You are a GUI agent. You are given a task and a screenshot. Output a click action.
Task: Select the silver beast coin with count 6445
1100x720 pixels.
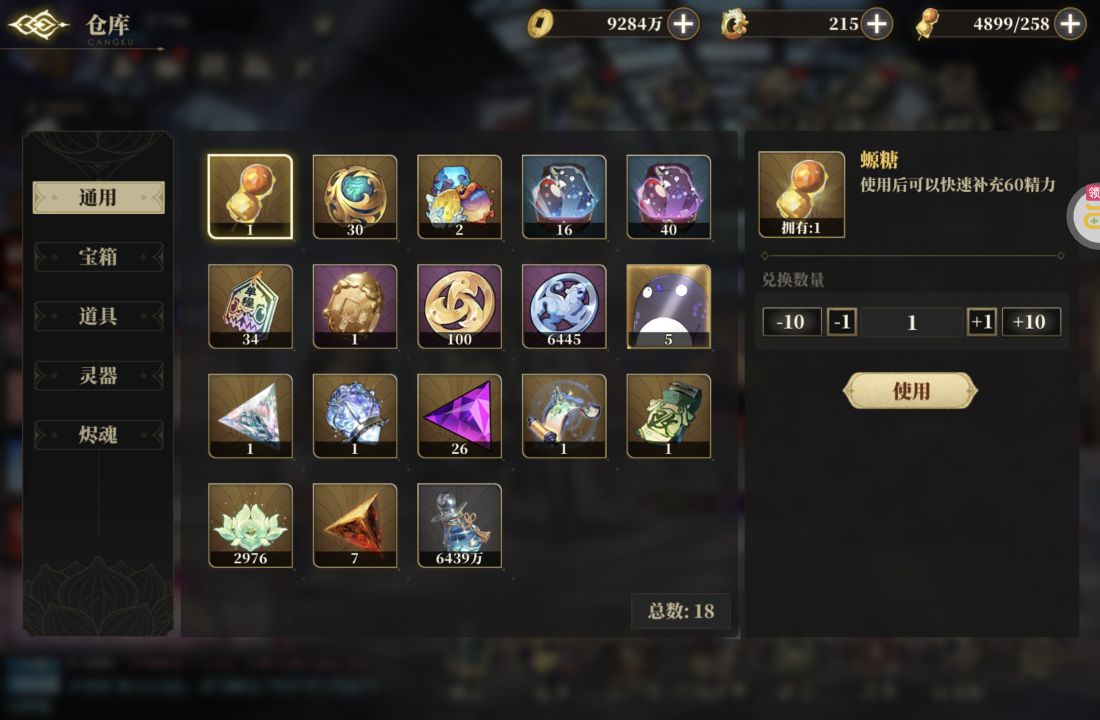(x=564, y=307)
